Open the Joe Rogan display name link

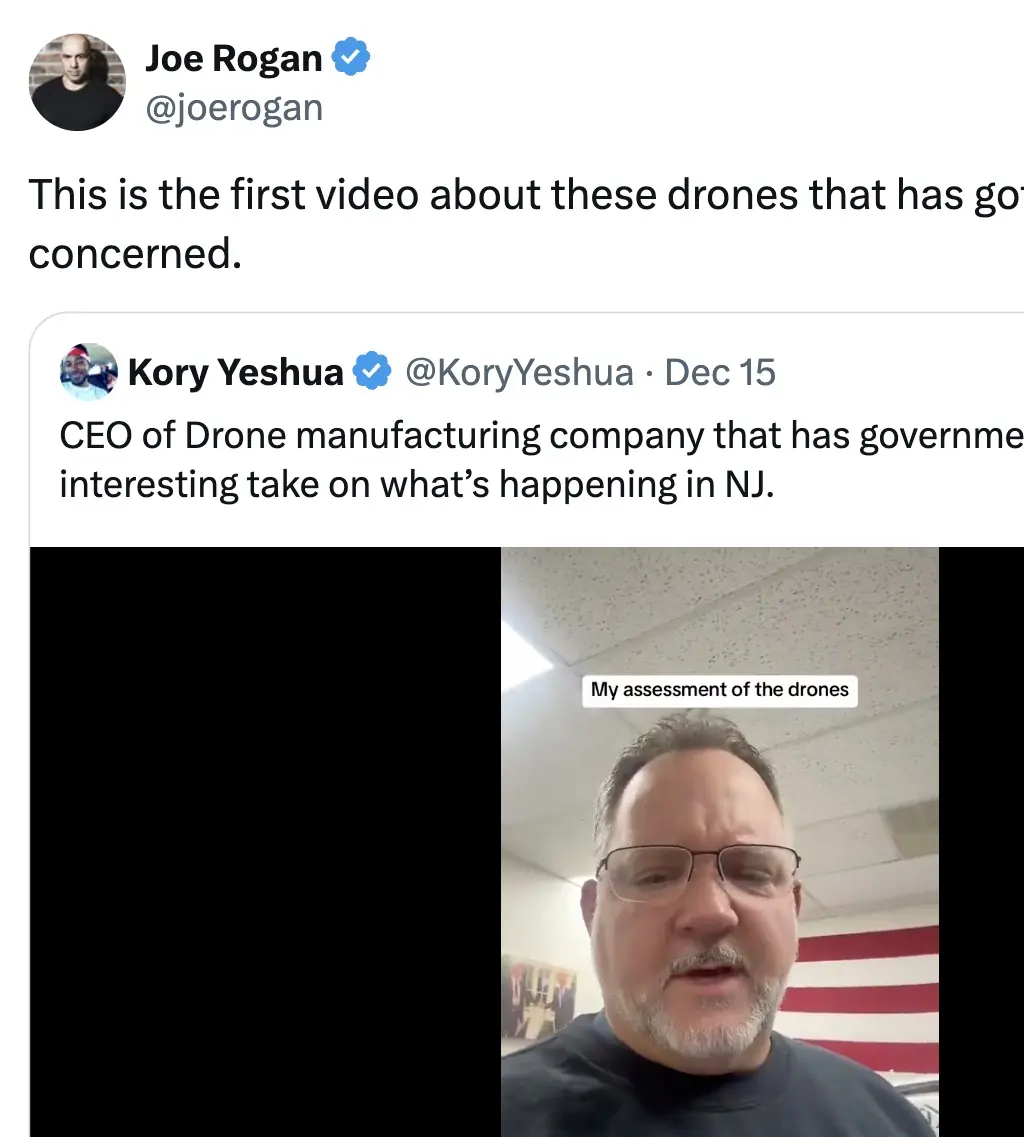click(234, 59)
